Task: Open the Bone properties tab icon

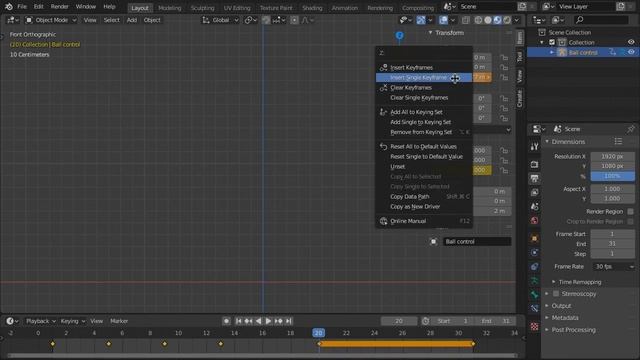Action: tap(534, 295)
